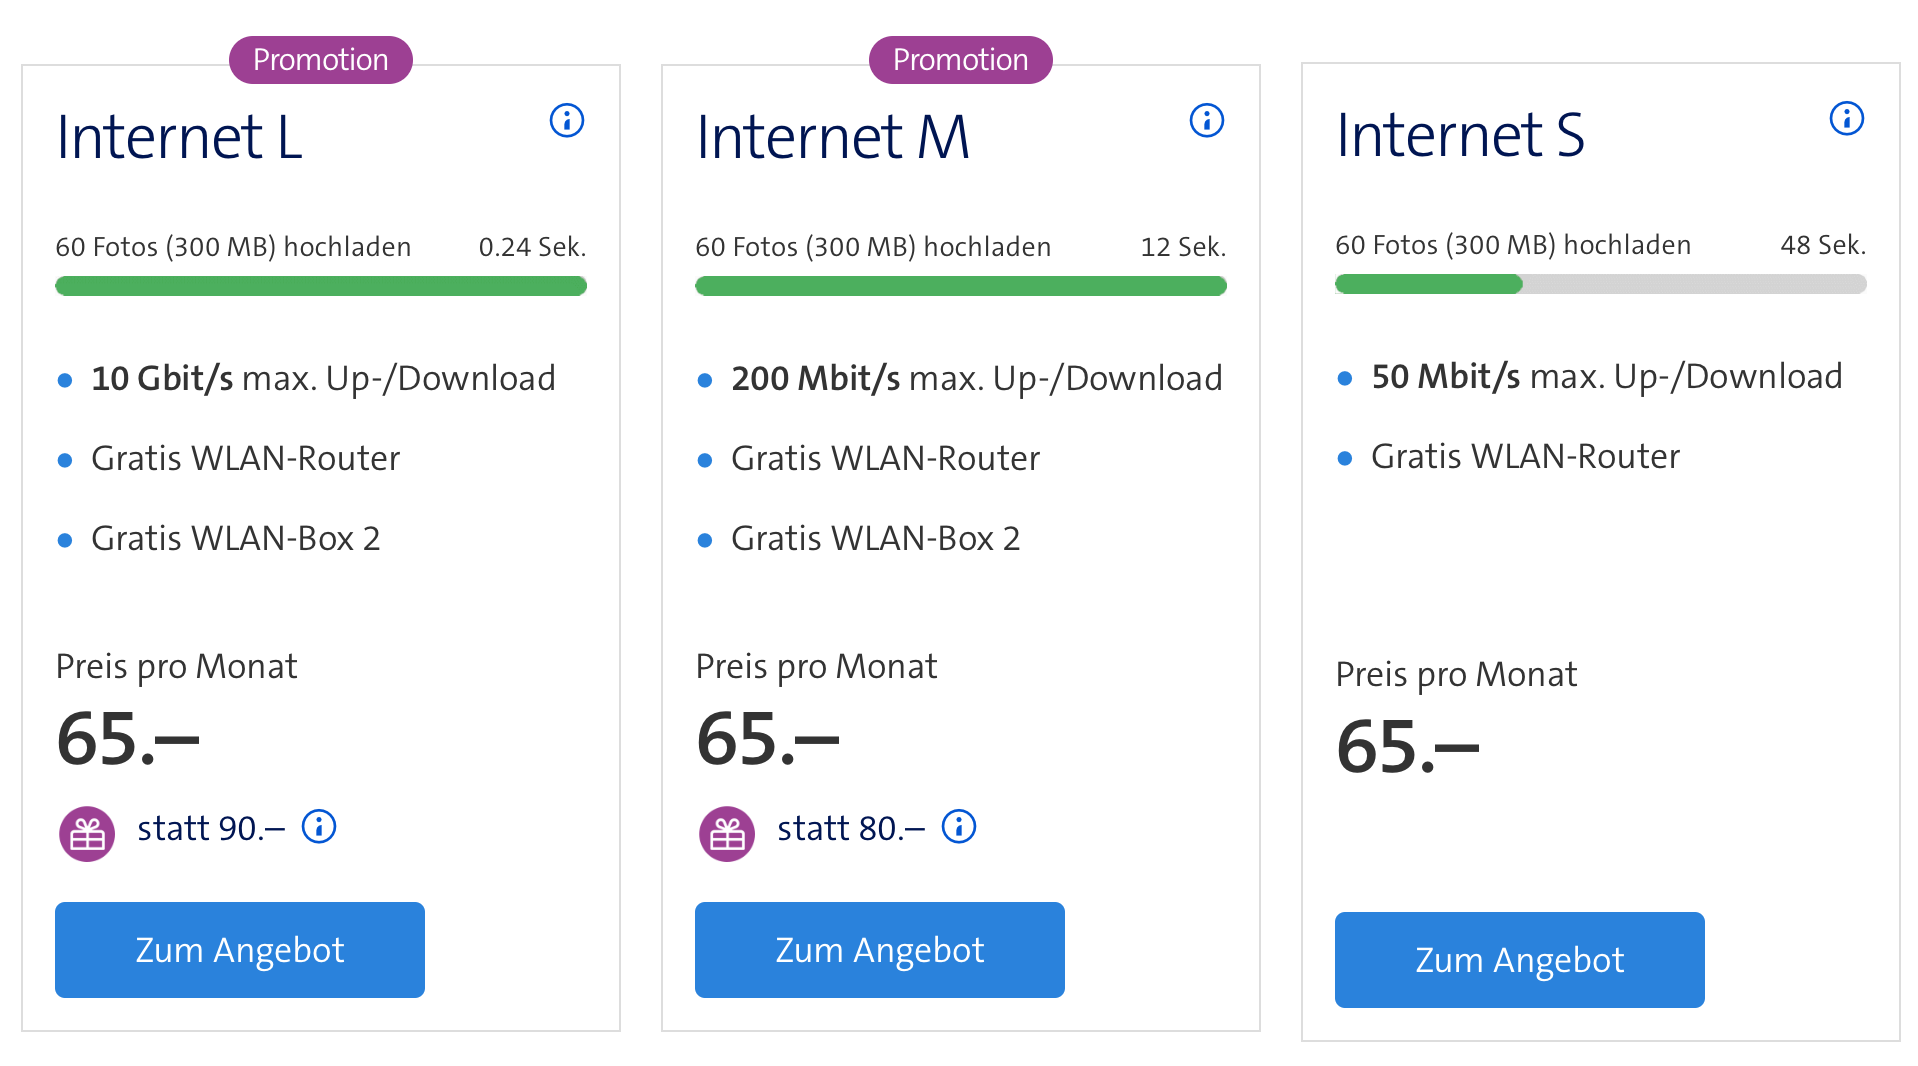This screenshot has height=1066, width=1918.
Task: Click Zum Angebot for Internet L
Action: coord(240,950)
